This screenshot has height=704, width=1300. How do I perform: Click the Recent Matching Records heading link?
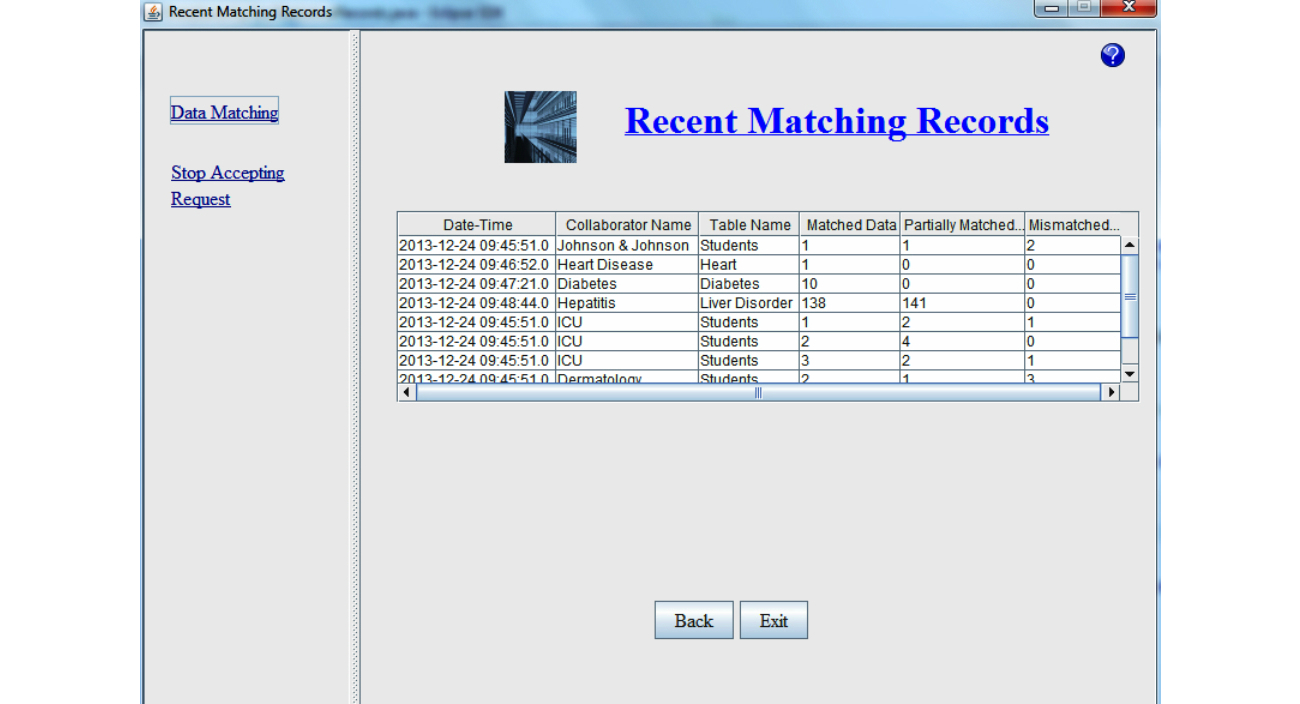836,121
